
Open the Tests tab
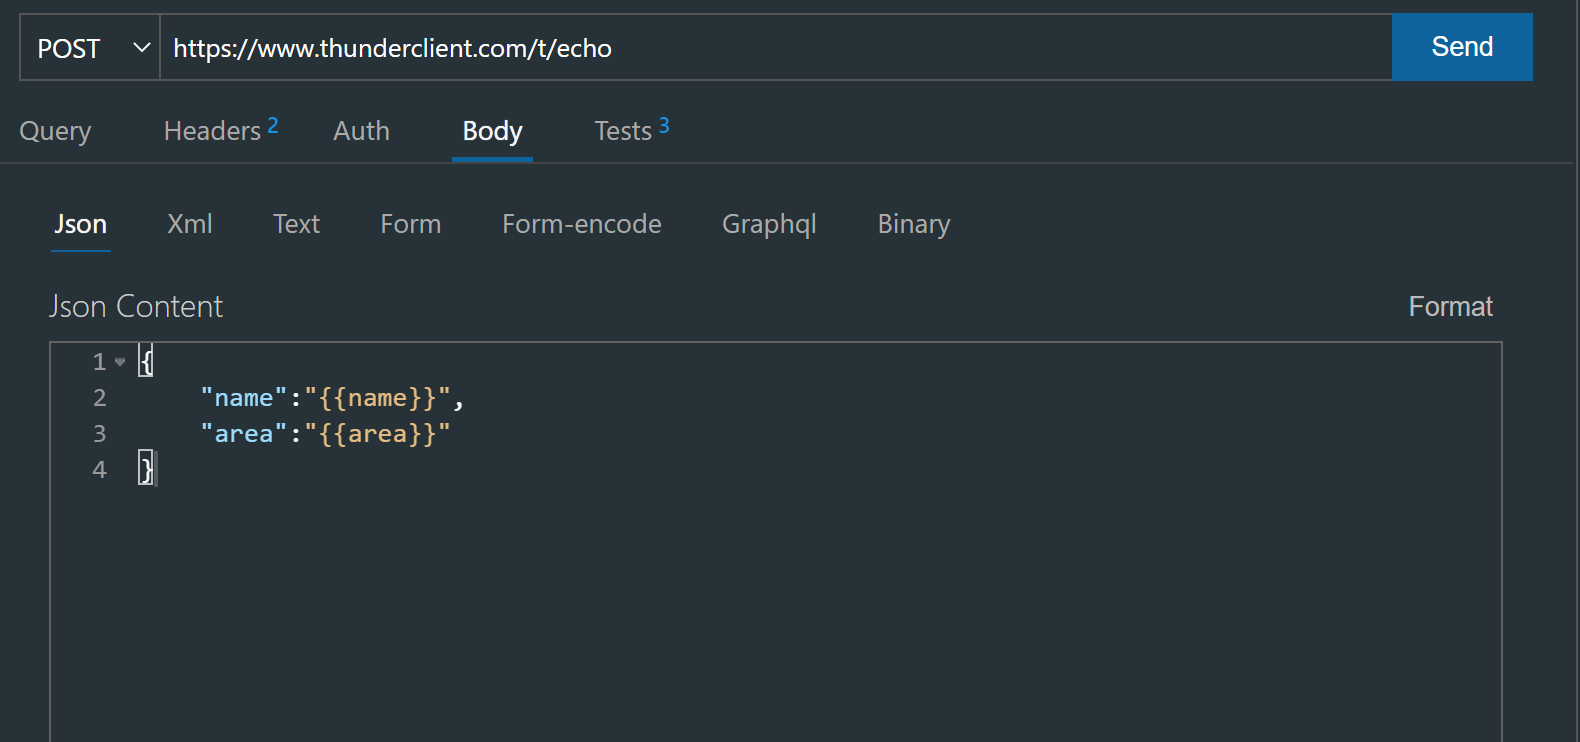[631, 131]
